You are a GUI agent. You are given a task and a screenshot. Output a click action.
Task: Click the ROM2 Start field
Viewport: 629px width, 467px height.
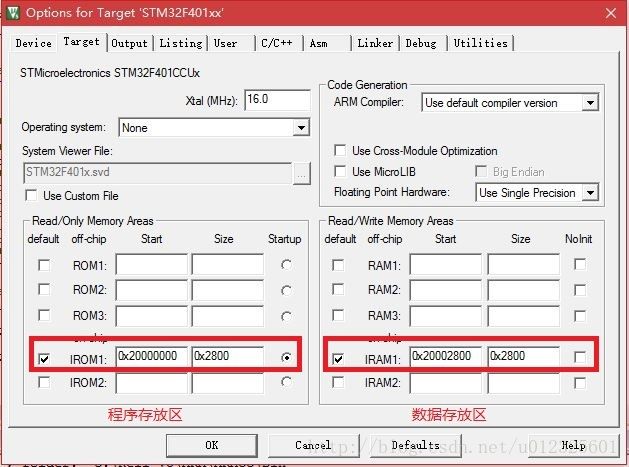(152, 290)
